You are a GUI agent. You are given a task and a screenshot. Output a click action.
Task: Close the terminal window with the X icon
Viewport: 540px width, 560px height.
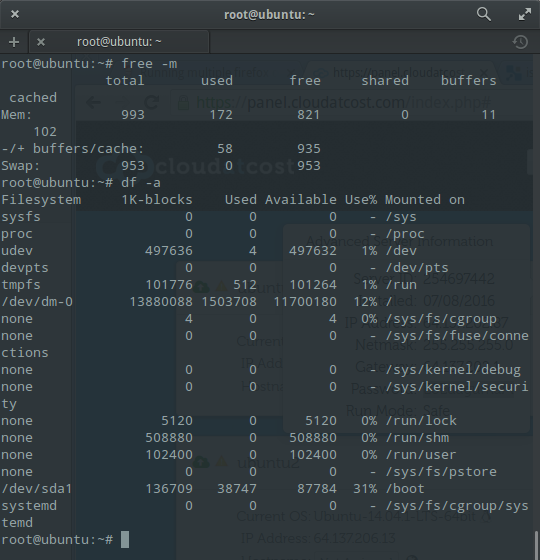coord(15,14)
